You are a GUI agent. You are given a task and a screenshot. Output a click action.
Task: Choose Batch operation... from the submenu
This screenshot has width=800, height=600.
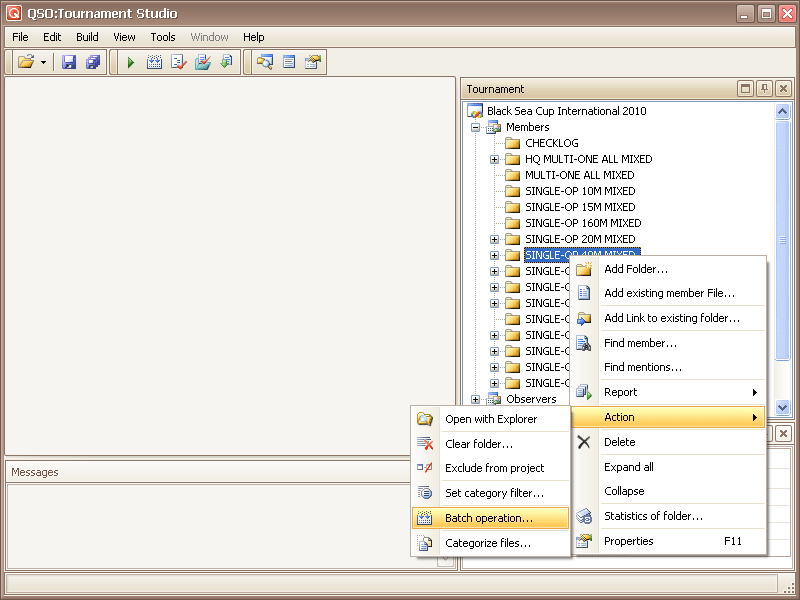(x=489, y=518)
